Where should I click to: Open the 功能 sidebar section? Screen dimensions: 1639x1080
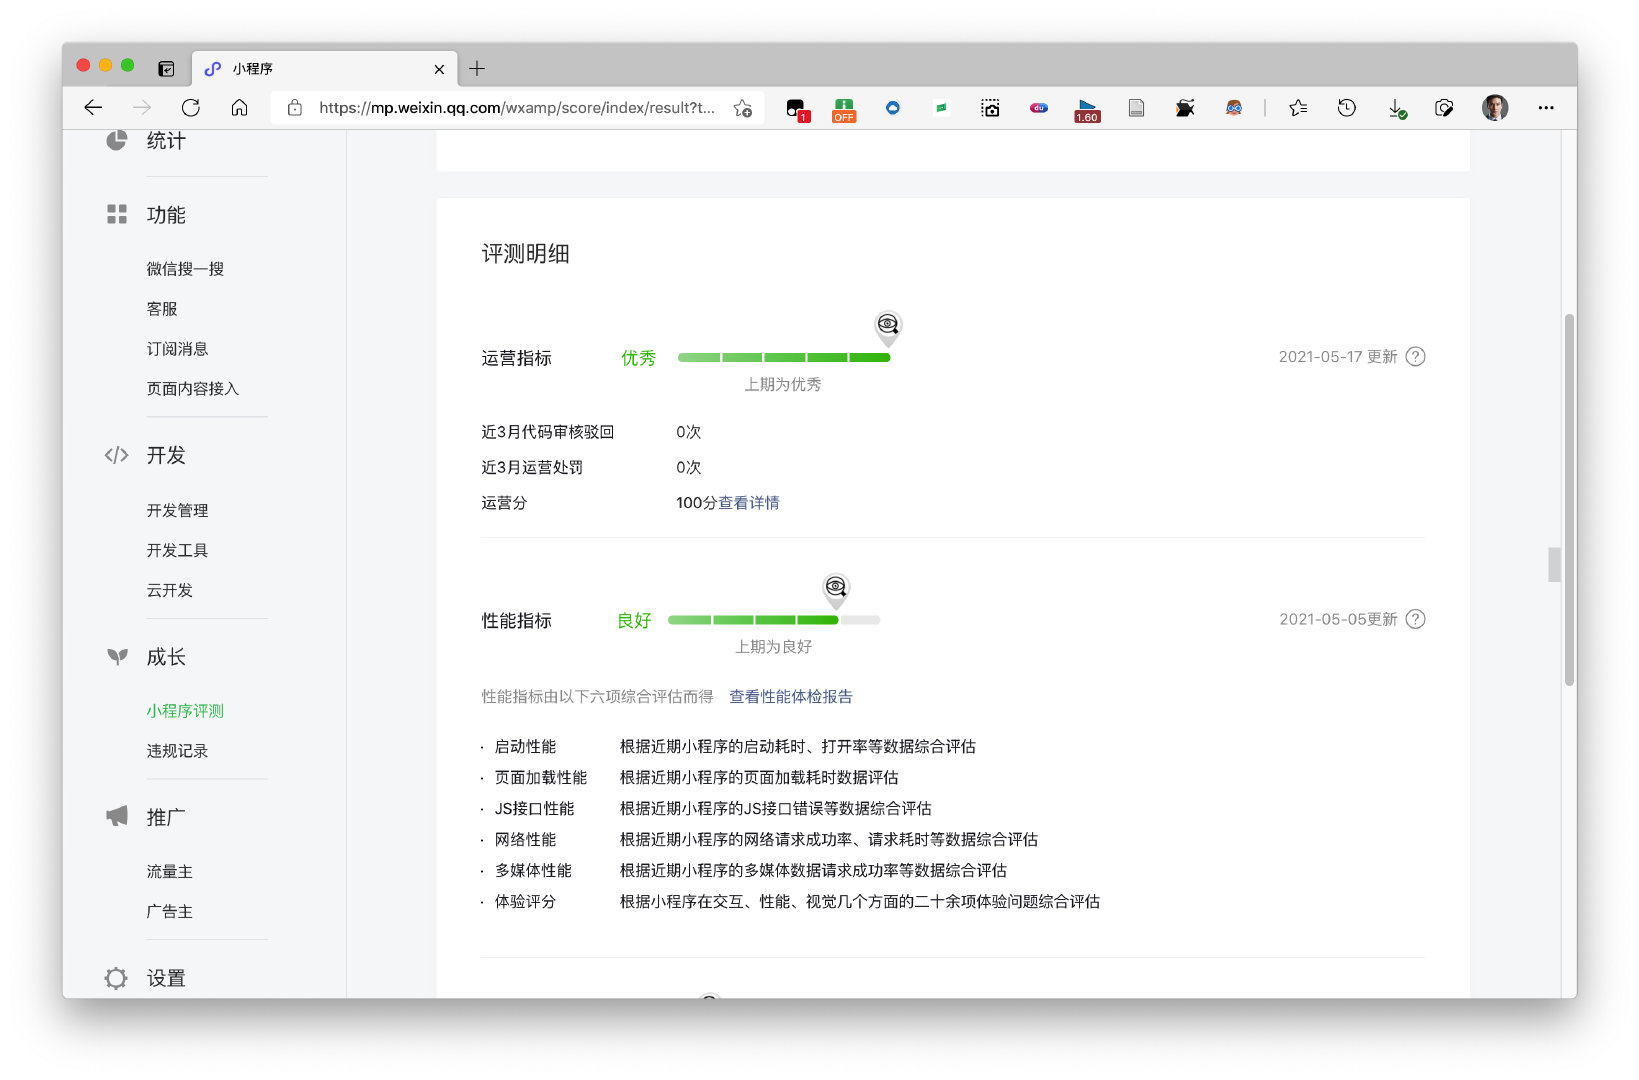pos(166,215)
